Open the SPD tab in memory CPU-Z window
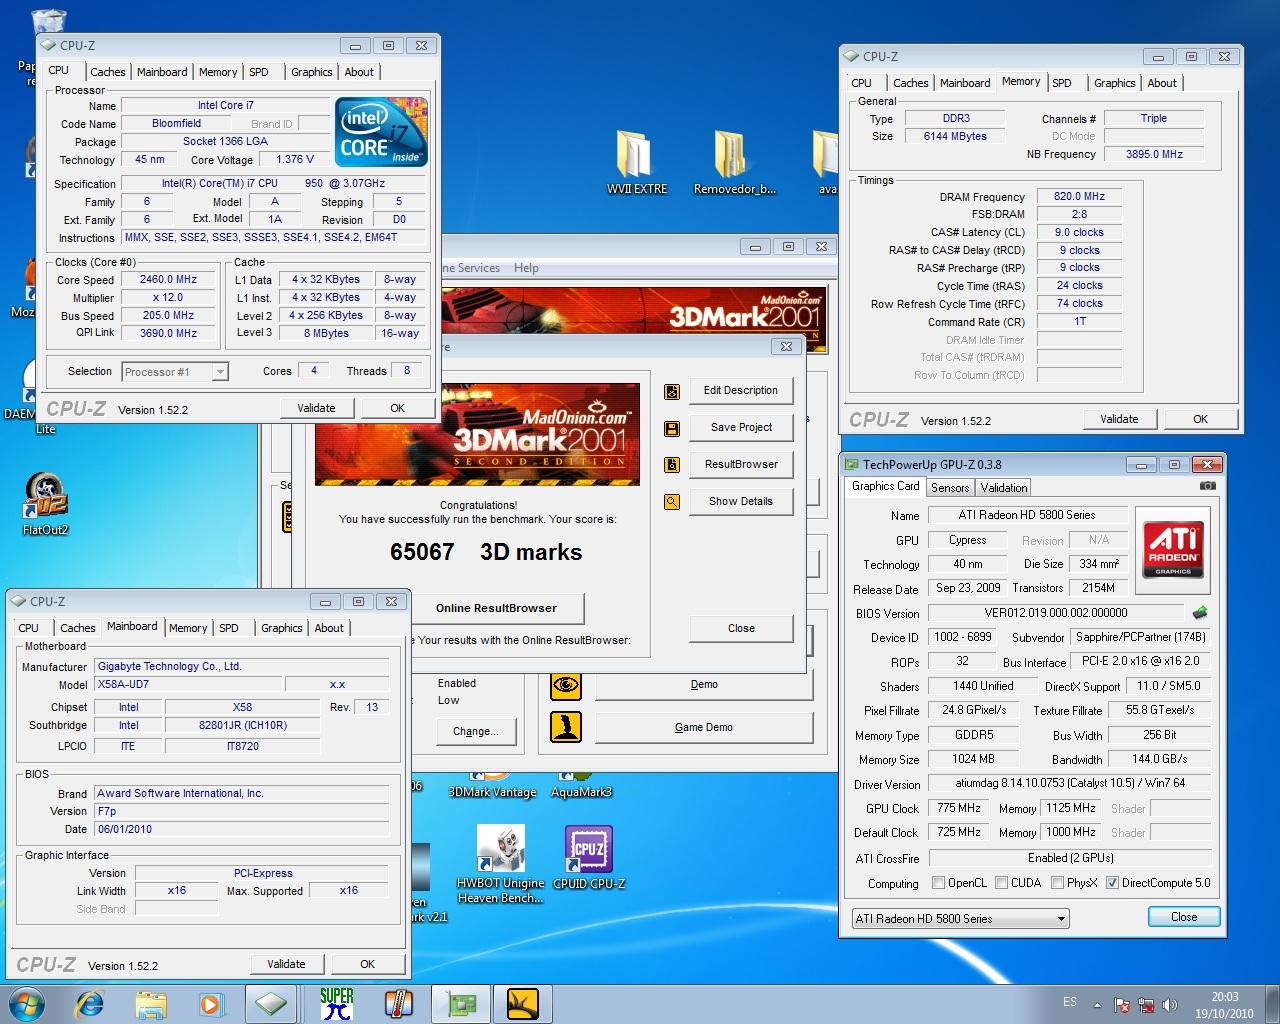The width and height of the screenshot is (1280, 1024). [x=1062, y=83]
